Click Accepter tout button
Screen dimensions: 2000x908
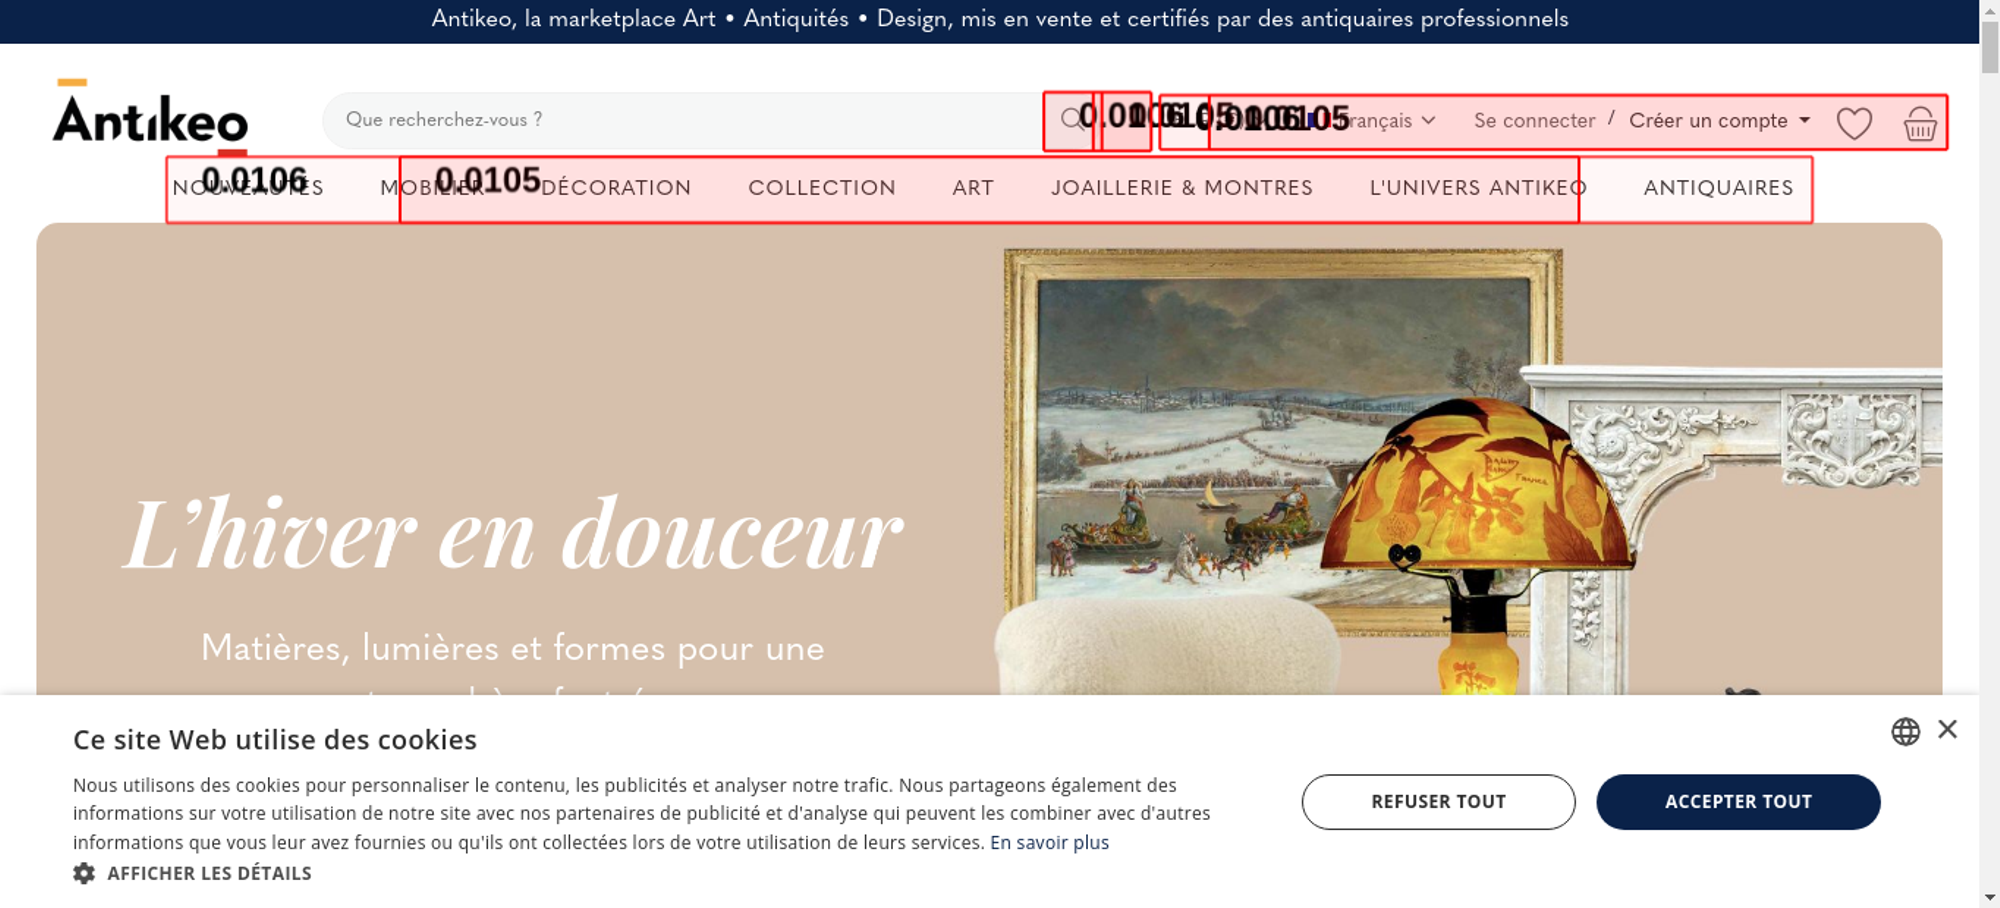pyautogui.click(x=1738, y=802)
